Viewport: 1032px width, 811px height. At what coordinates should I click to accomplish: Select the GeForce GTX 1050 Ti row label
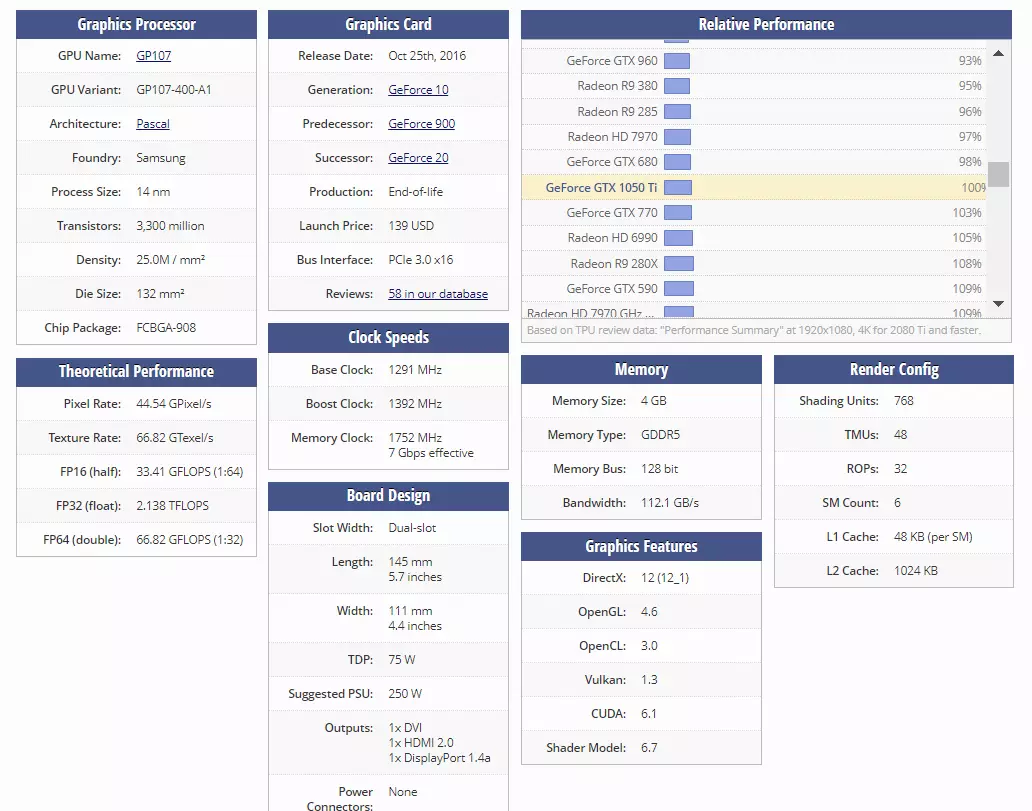[x=601, y=188]
